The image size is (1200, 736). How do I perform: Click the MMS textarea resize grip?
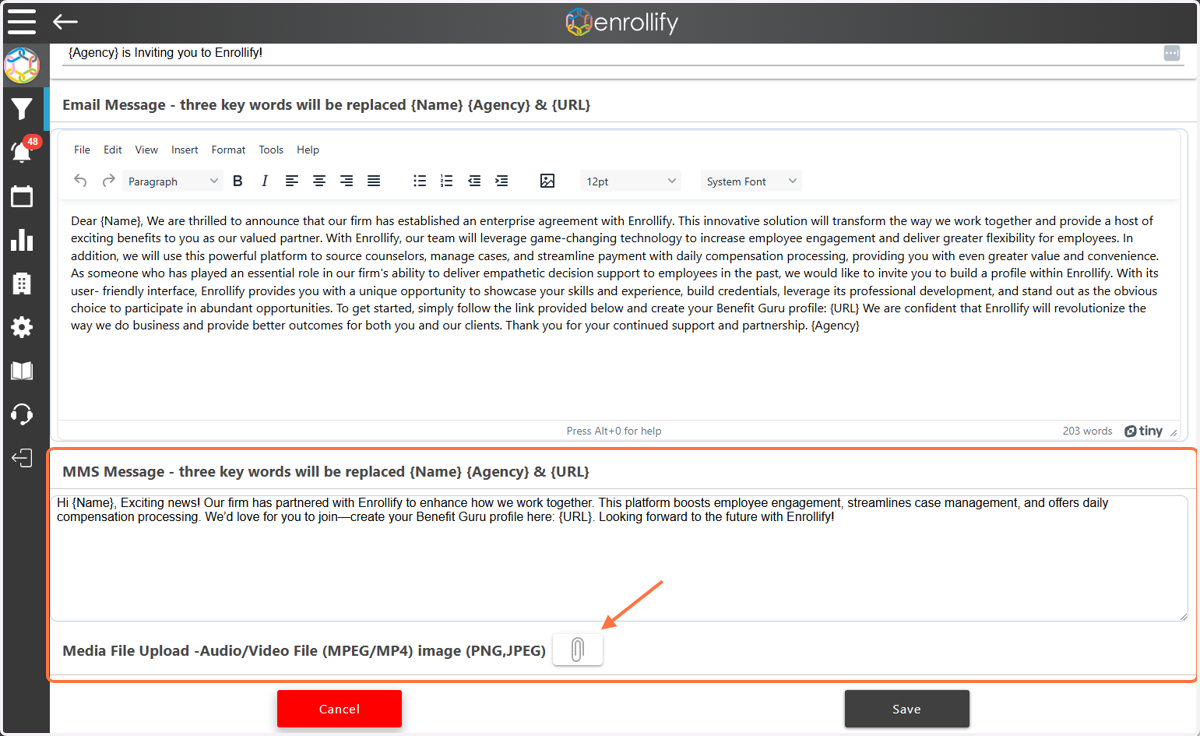click(1182, 615)
